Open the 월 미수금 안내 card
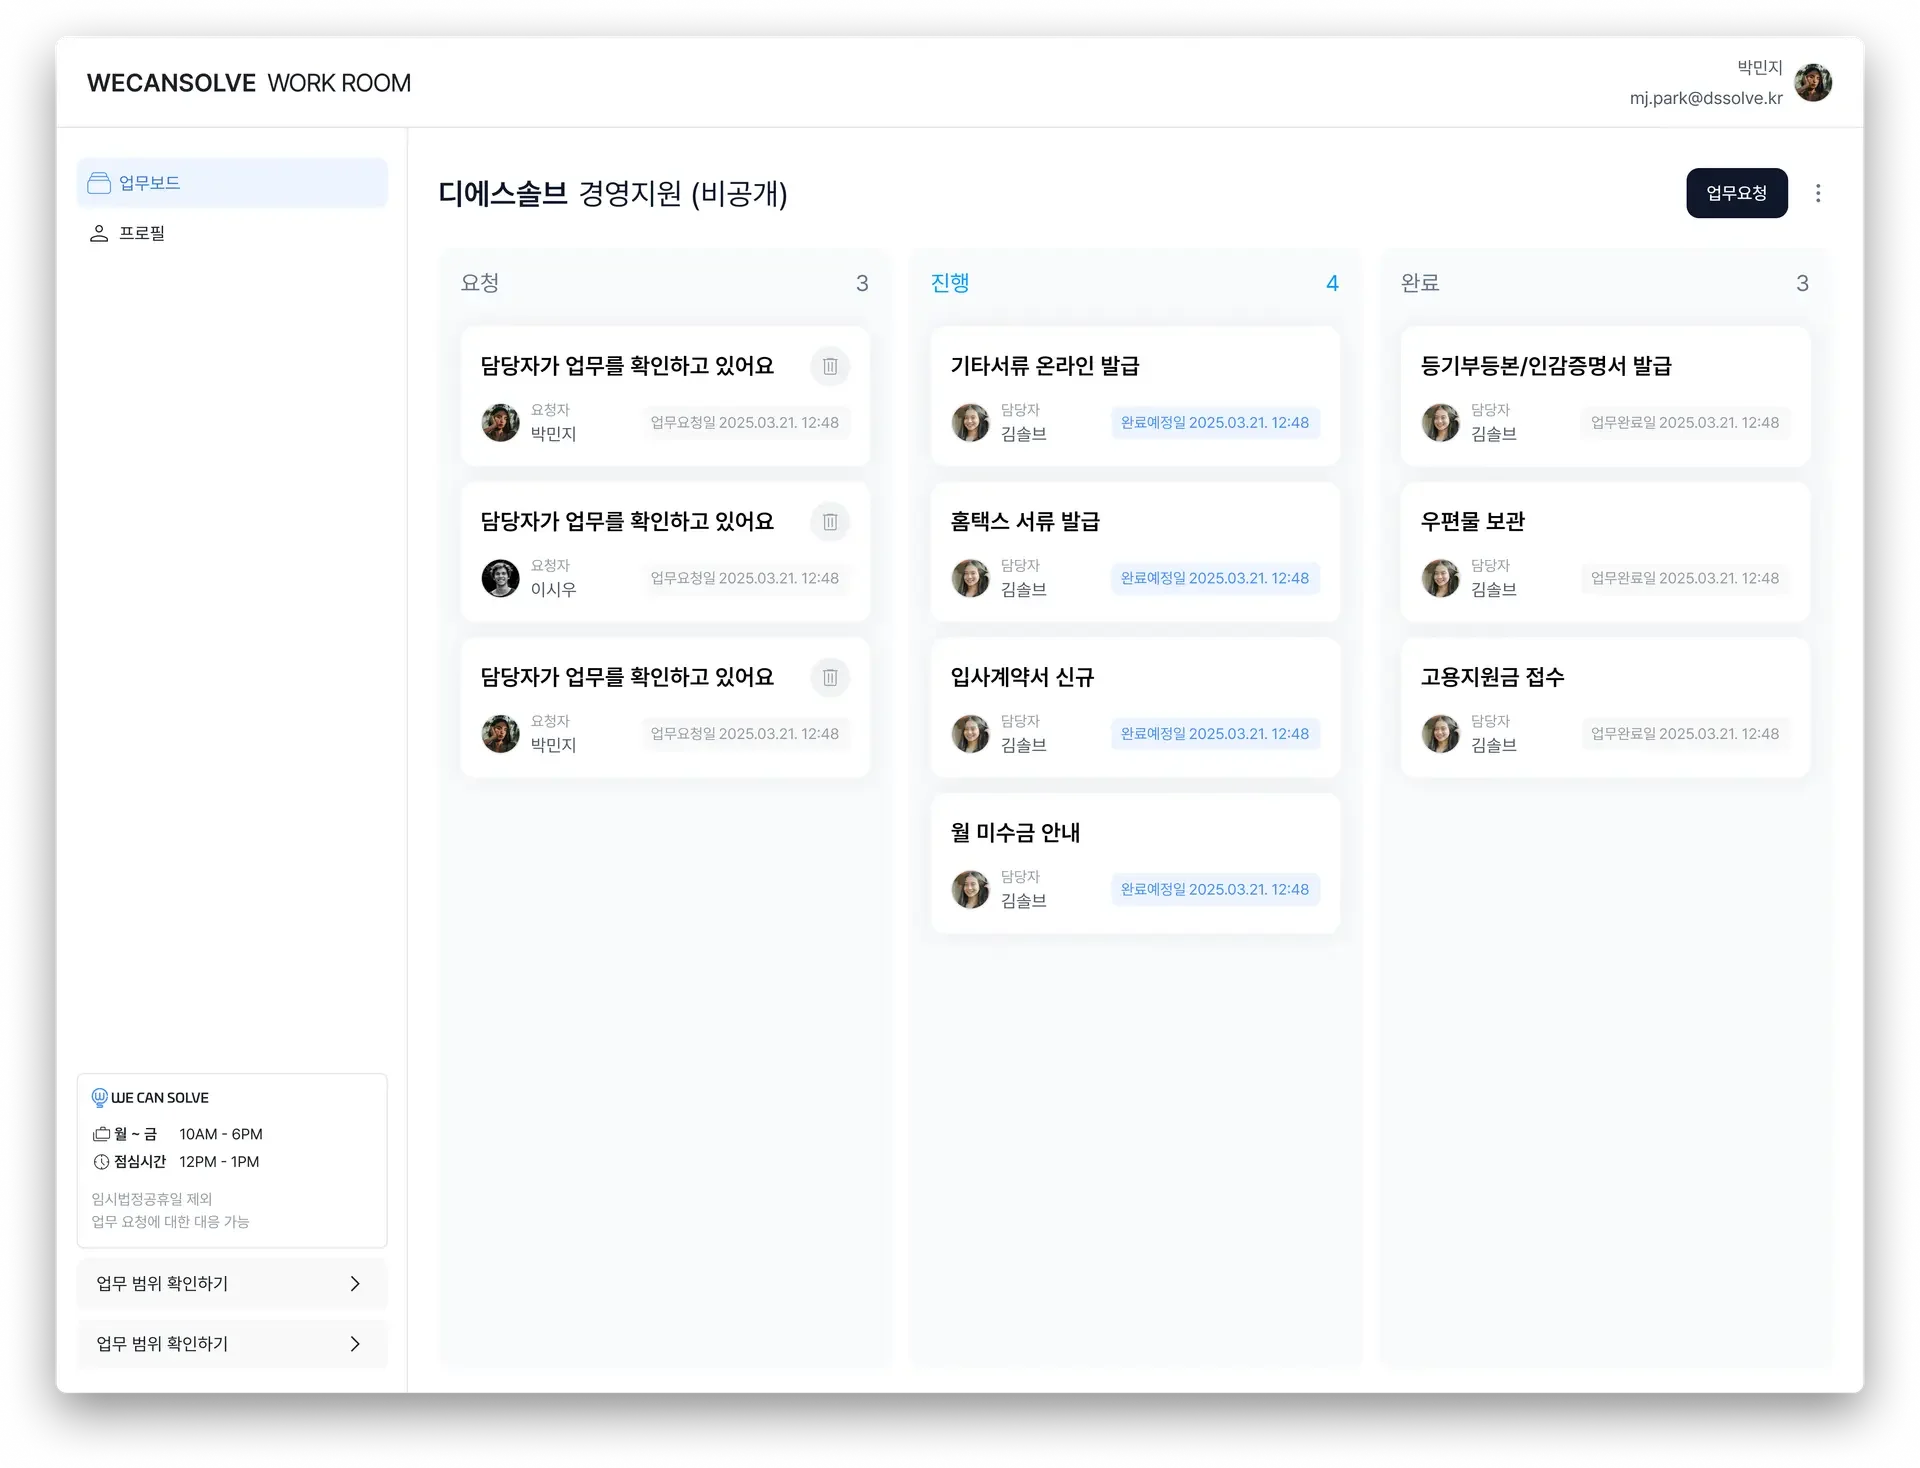The image size is (1920, 1468). click(1014, 832)
